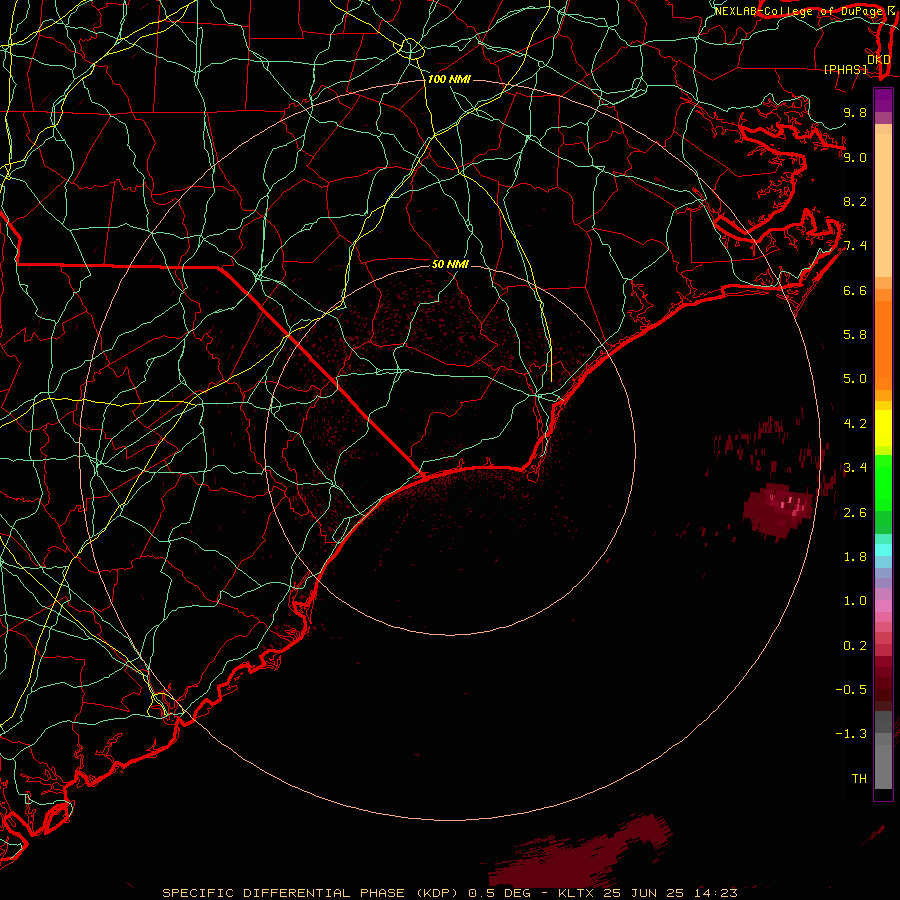
Task: Pick the orange segment of the color bar
Action: [x=883, y=344]
